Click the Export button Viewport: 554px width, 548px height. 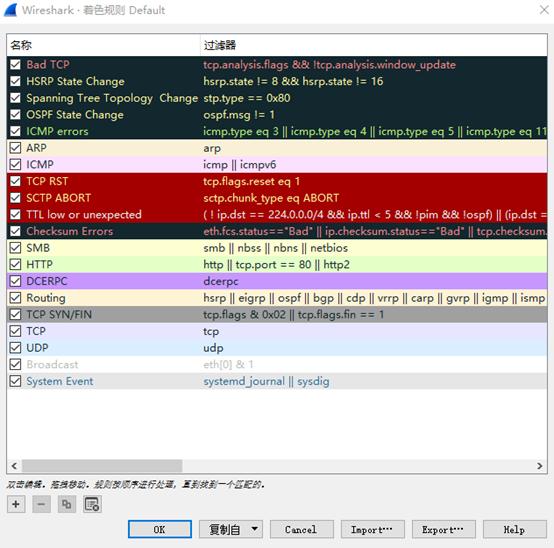coord(443,529)
